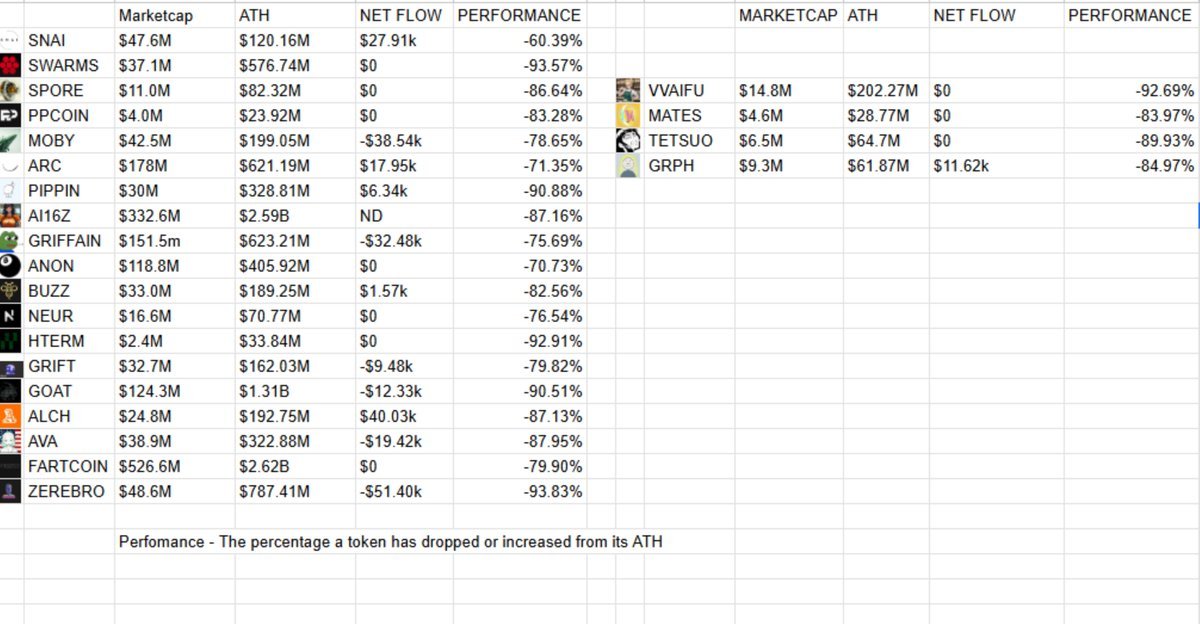Select the PPCOIN logo icon
The height and width of the screenshot is (624, 1200).
click(x=11, y=116)
